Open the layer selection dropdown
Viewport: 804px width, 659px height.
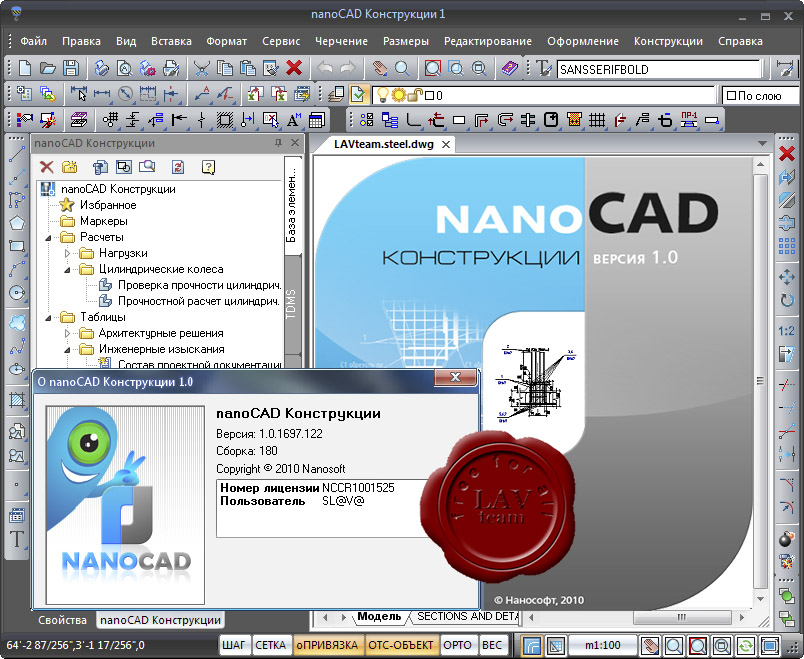(544, 95)
